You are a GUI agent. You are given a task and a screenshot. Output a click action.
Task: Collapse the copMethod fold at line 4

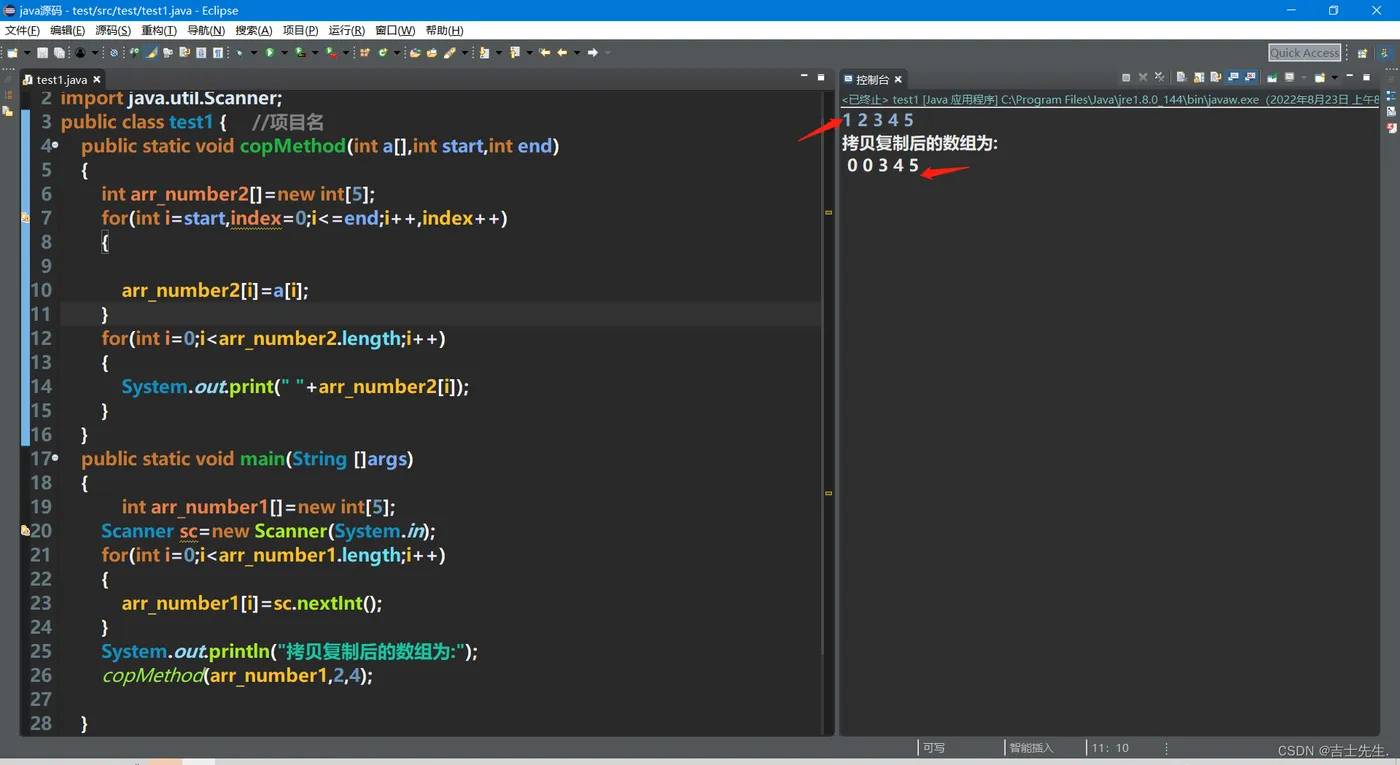(x=55, y=146)
